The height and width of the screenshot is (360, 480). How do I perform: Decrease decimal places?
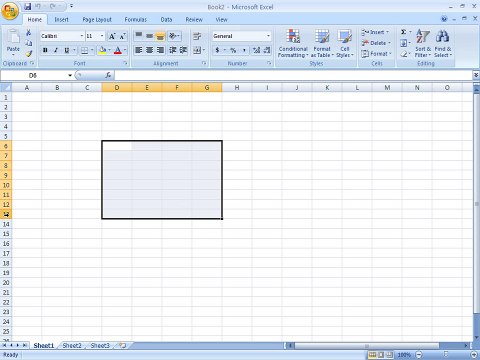click(267, 50)
